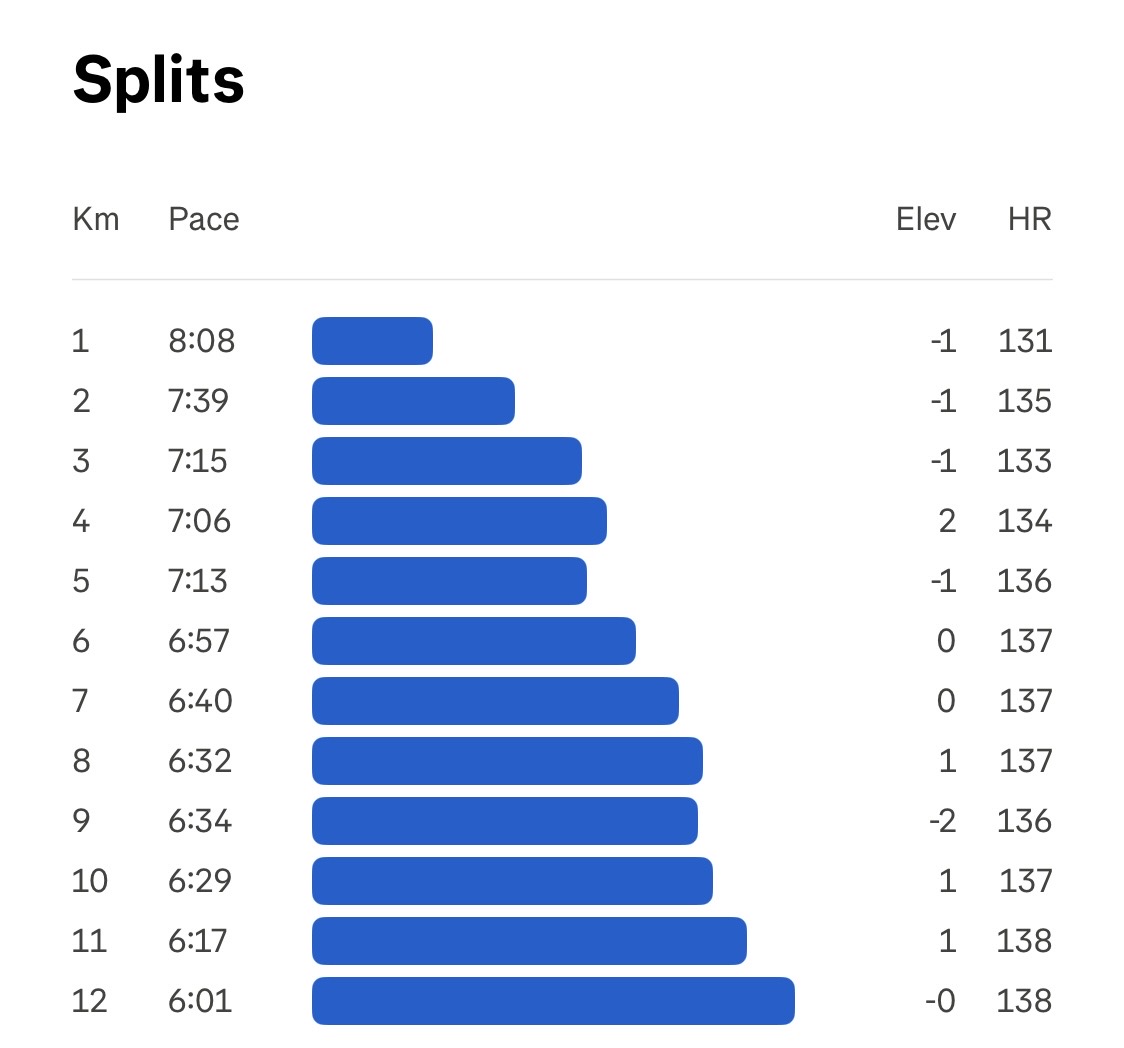Click the longest bar for kilometer 12

click(553, 1001)
